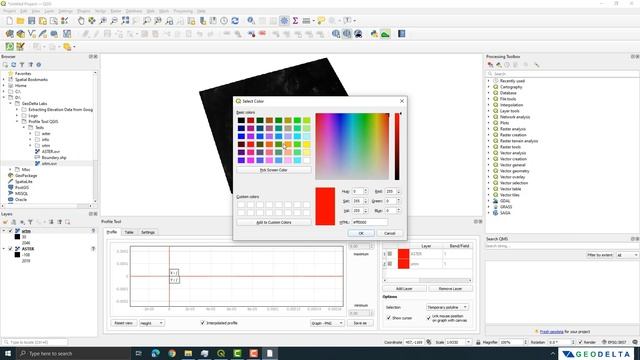Toggle the Interpolated profile checkbox
This screenshot has width=640, height=360.
pos(202,323)
